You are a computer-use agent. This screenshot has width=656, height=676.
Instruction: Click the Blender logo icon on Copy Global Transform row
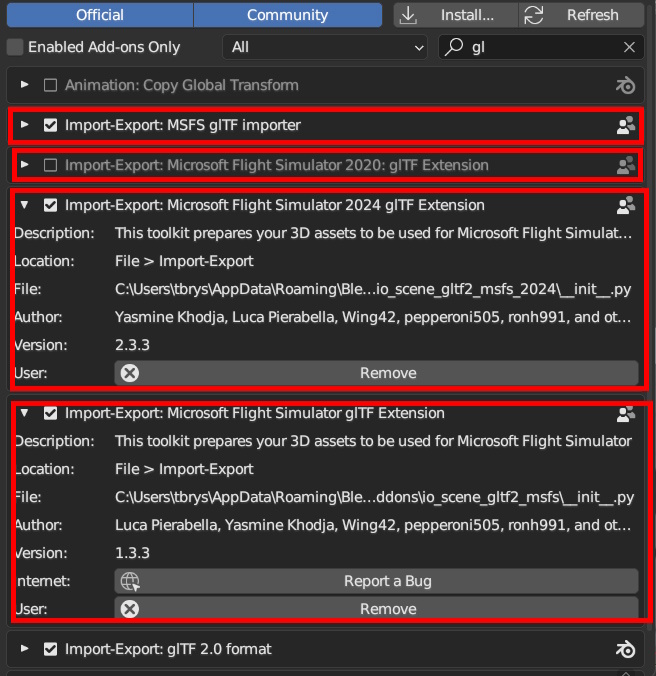click(x=625, y=85)
